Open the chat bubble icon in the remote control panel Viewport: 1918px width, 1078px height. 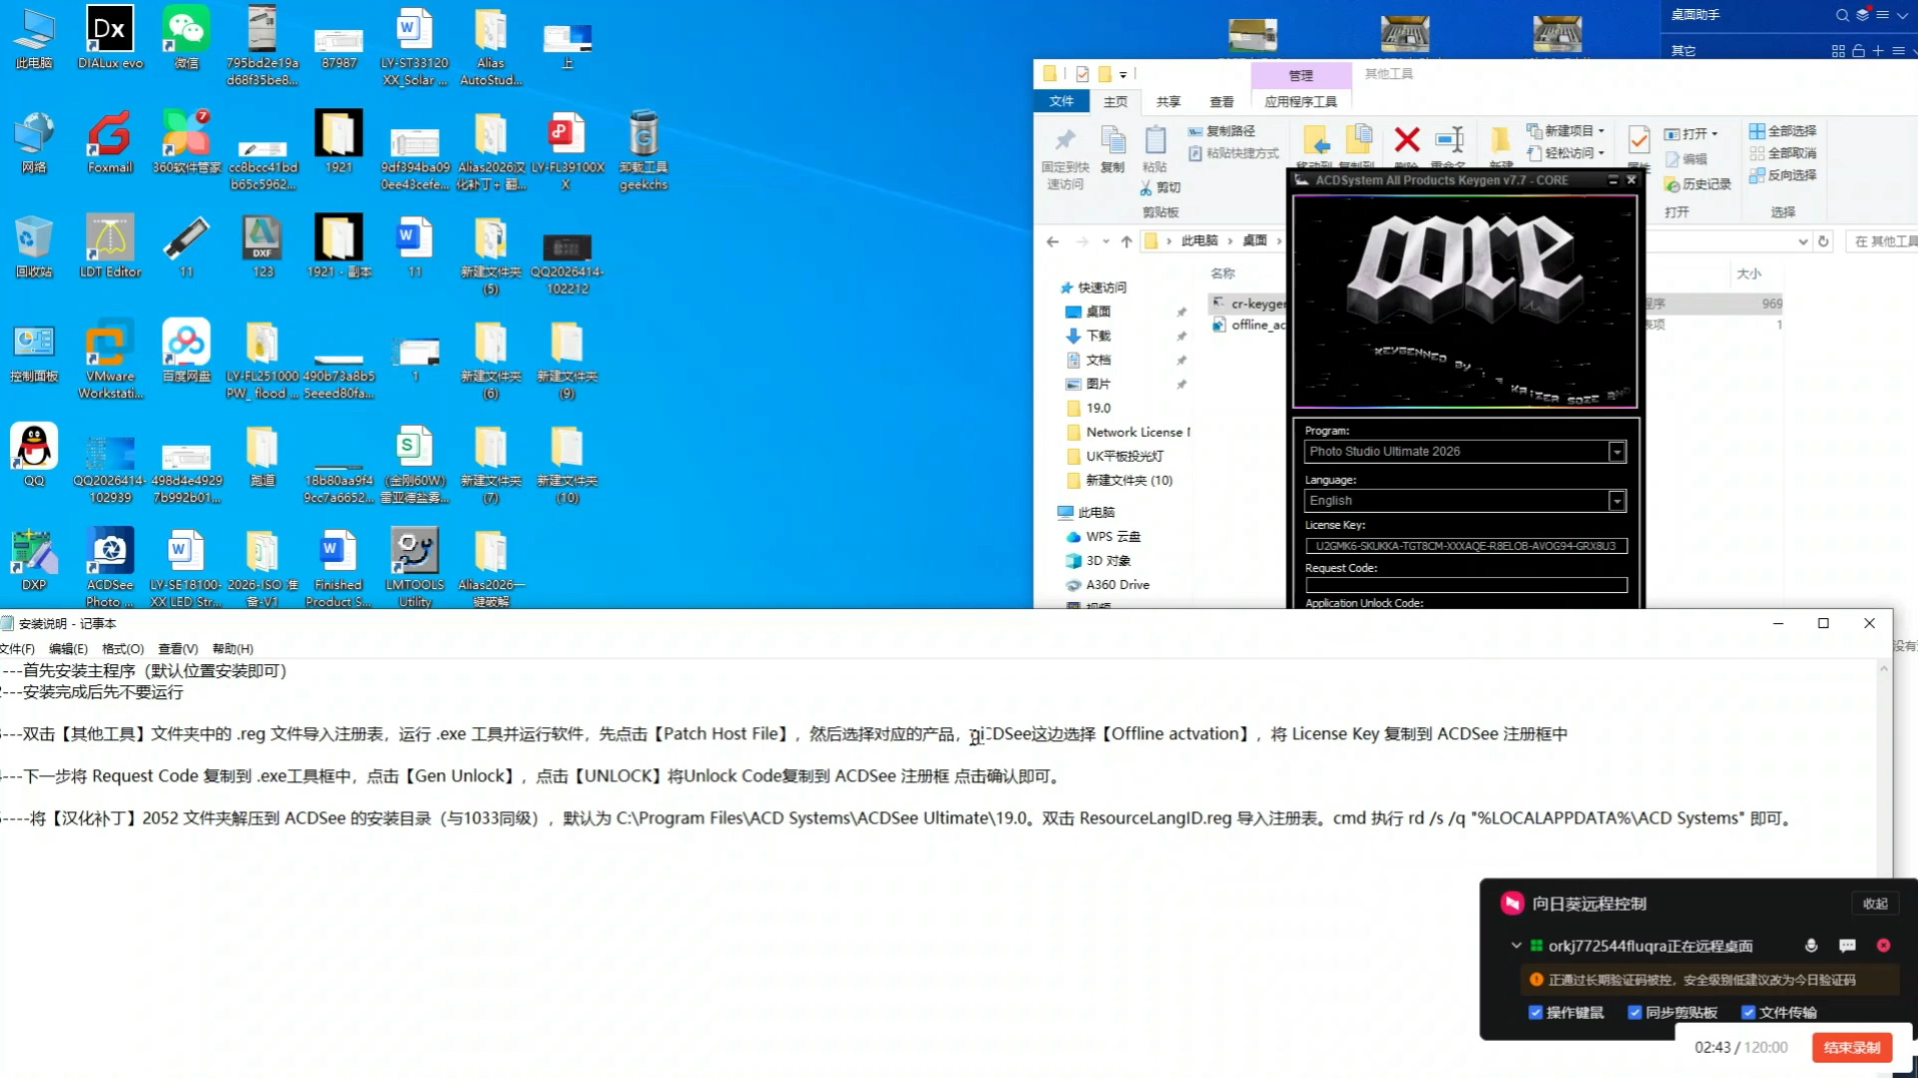tap(1847, 945)
